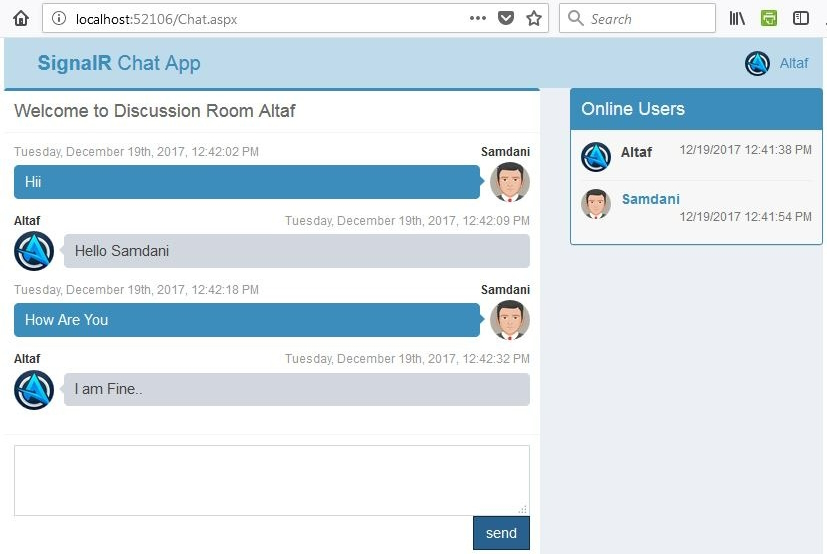Click Samdani's avatar beside the Hii message
The image size is (827, 554).
tap(509, 182)
